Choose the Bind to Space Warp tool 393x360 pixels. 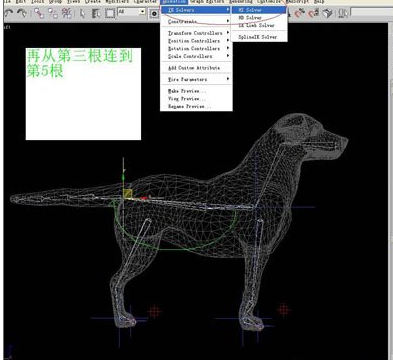click(x=67, y=13)
